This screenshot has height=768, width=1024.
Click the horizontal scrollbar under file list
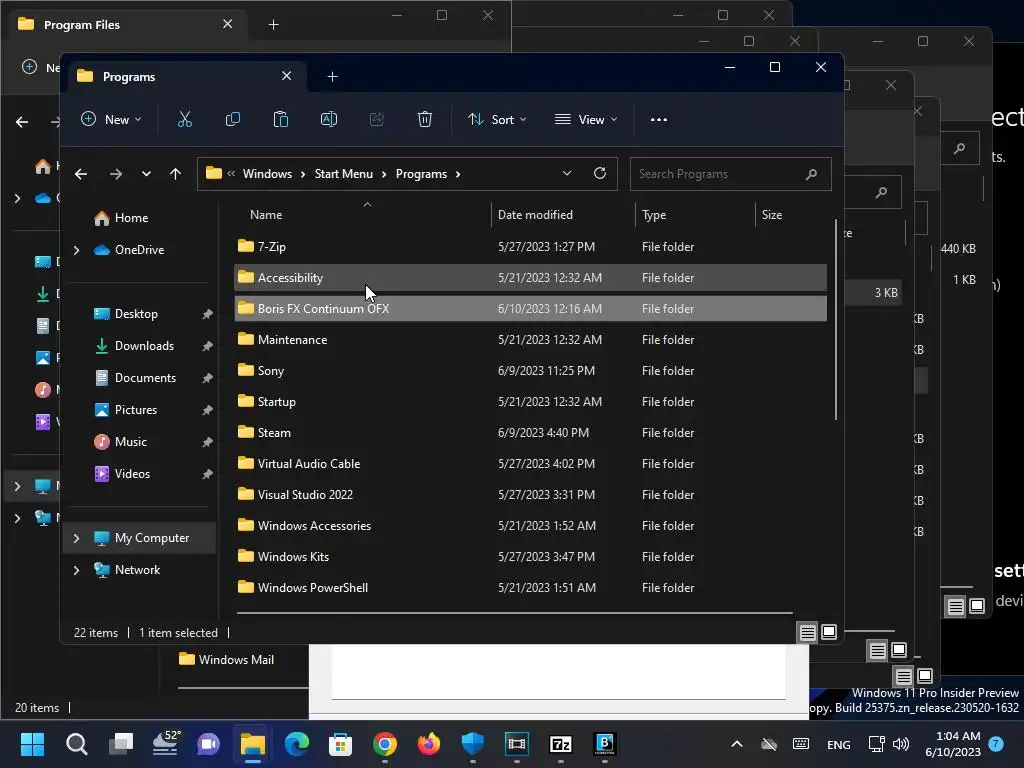point(515,613)
